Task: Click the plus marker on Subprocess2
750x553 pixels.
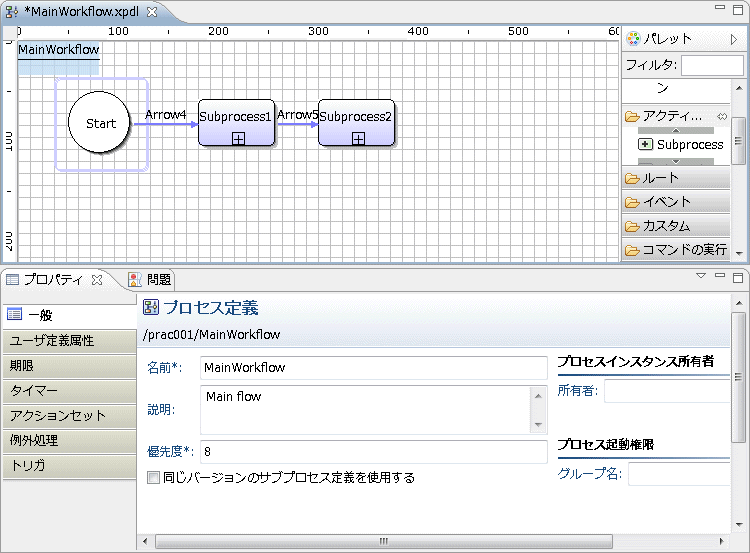Action: (x=358, y=139)
